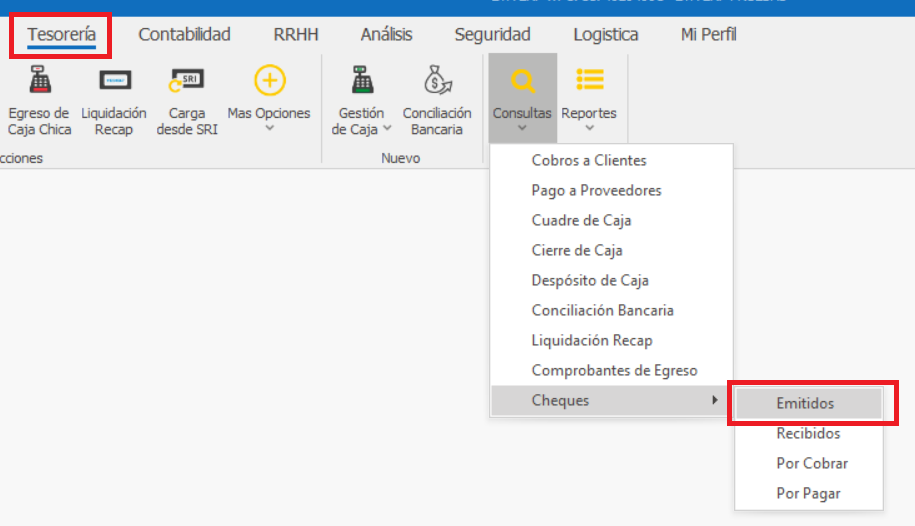Switch to the Contabilidad tab
The image size is (915, 526).
coord(184,35)
